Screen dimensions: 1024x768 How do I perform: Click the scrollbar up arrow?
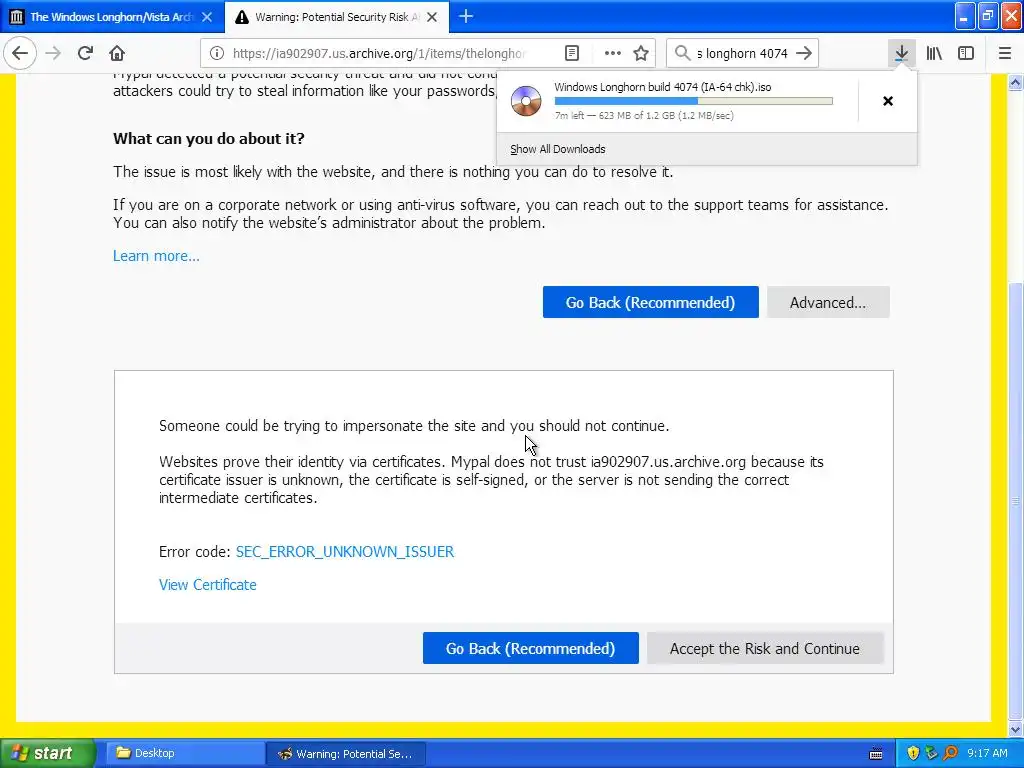pyautogui.click(x=1015, y=82)
